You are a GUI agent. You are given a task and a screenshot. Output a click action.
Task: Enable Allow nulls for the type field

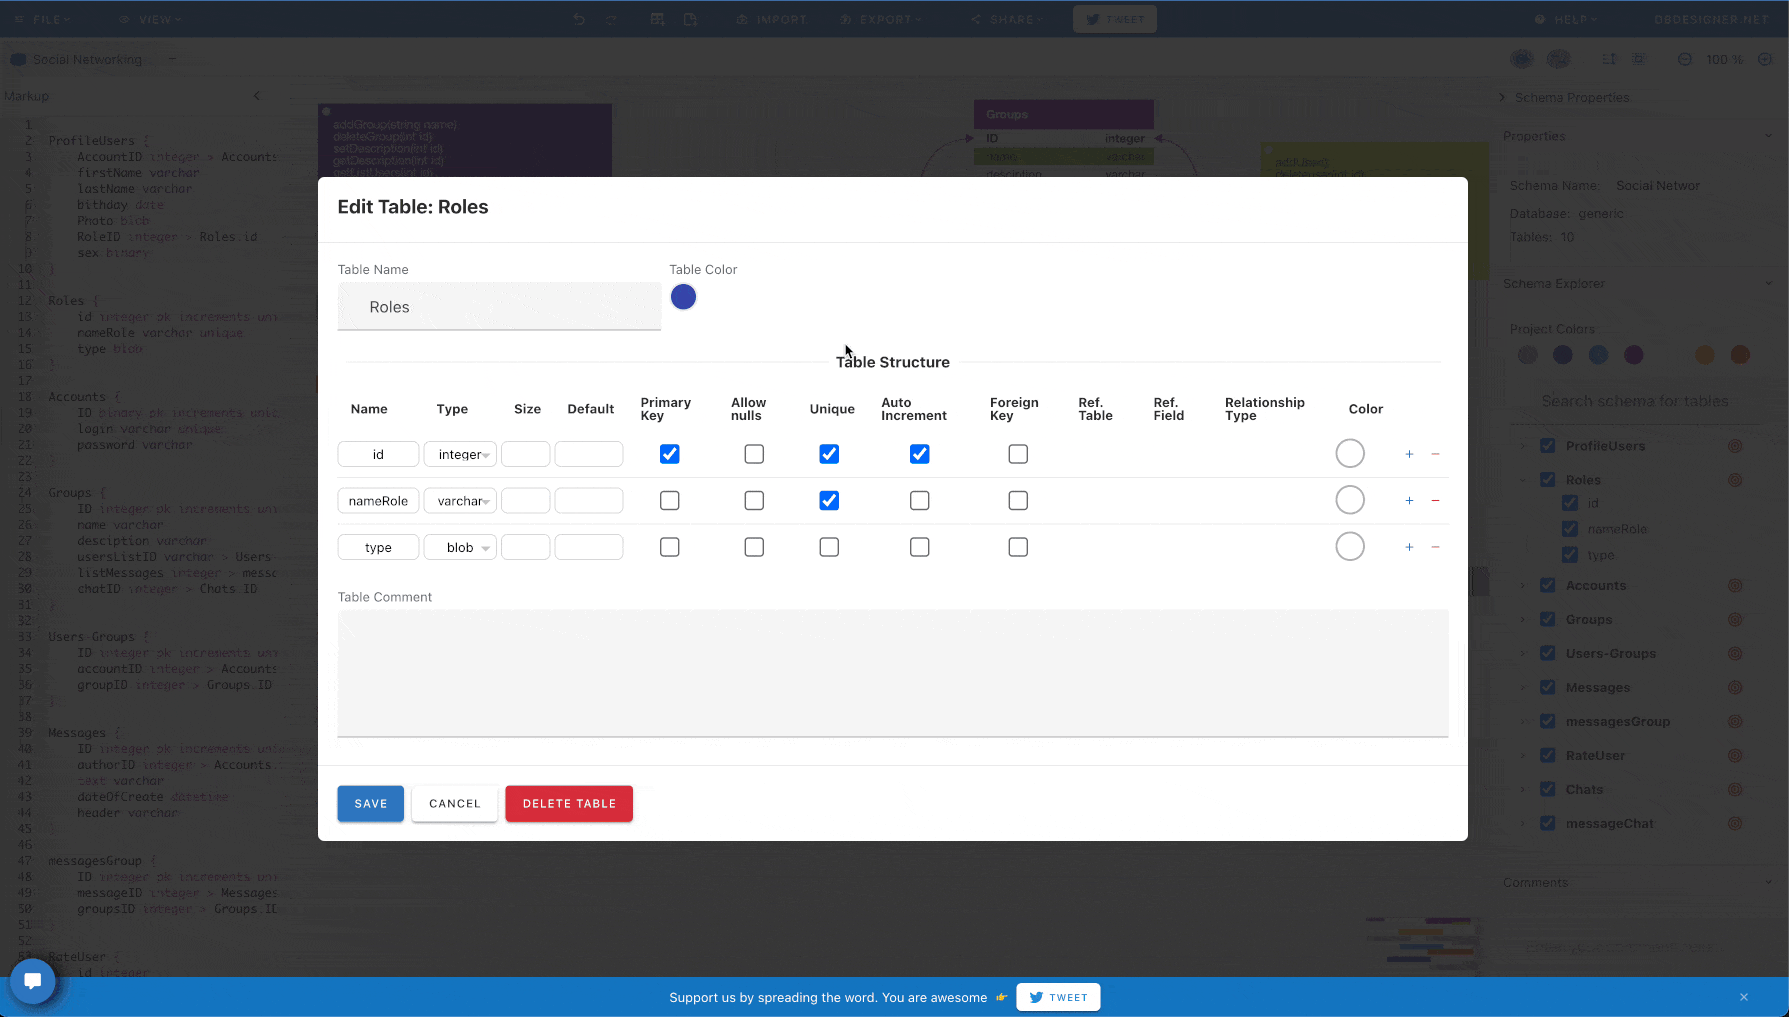pyautogui.click(x=754, y=547)
